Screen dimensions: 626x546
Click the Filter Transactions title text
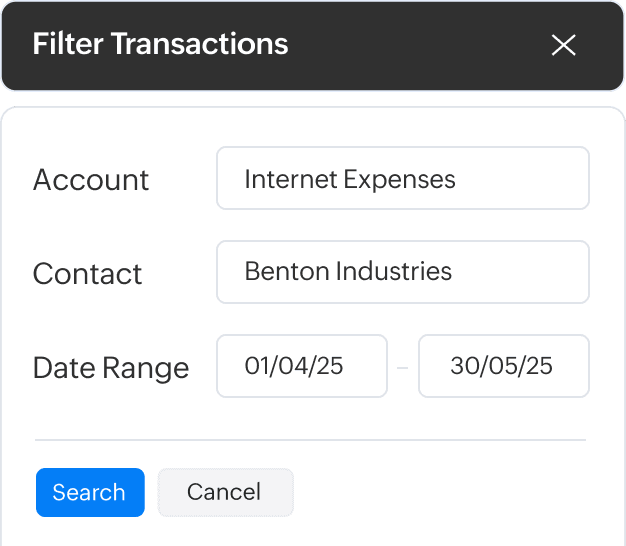[160, 44]
